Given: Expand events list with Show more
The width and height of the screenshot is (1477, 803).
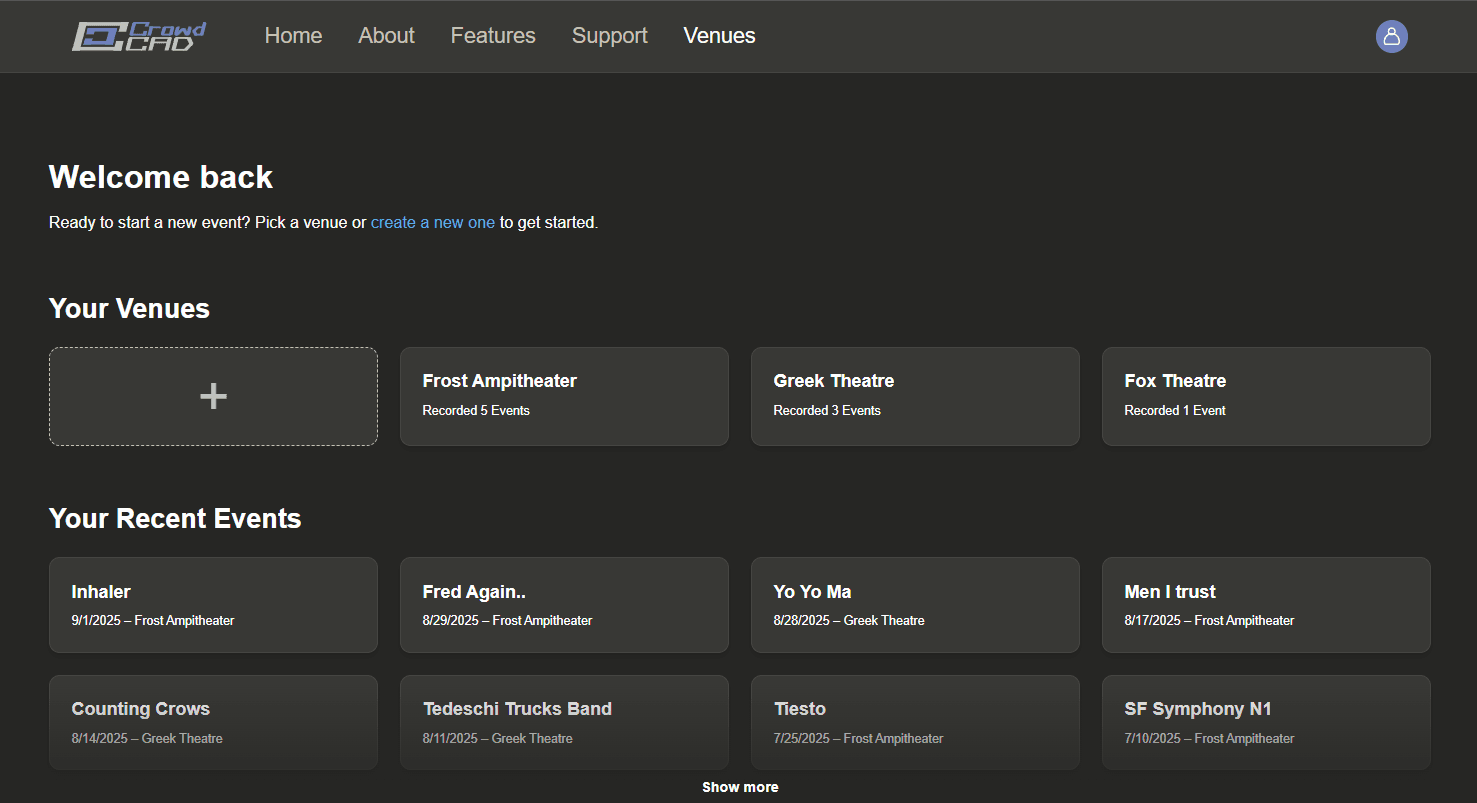Looking at the screenshot, I should click(x=740, y=787).
